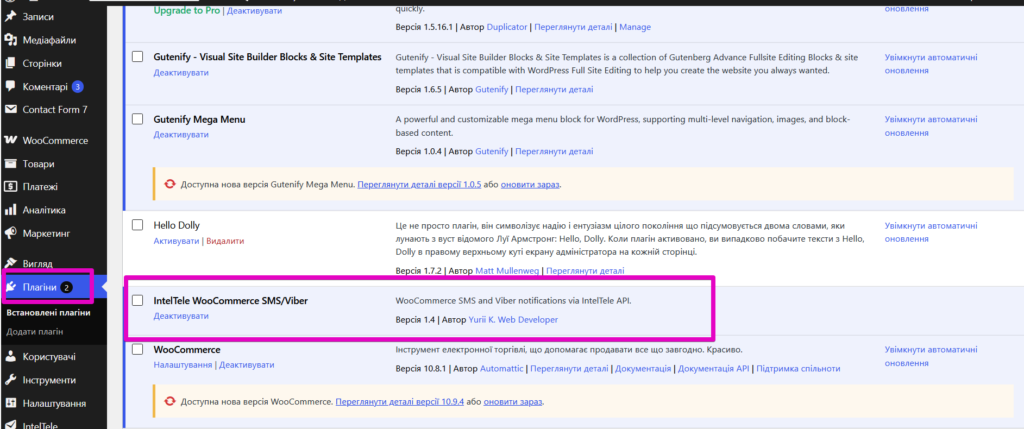1024x429 pixels.
Task: Activate the Hello Dolly plugin
Action: click(176, 240)
